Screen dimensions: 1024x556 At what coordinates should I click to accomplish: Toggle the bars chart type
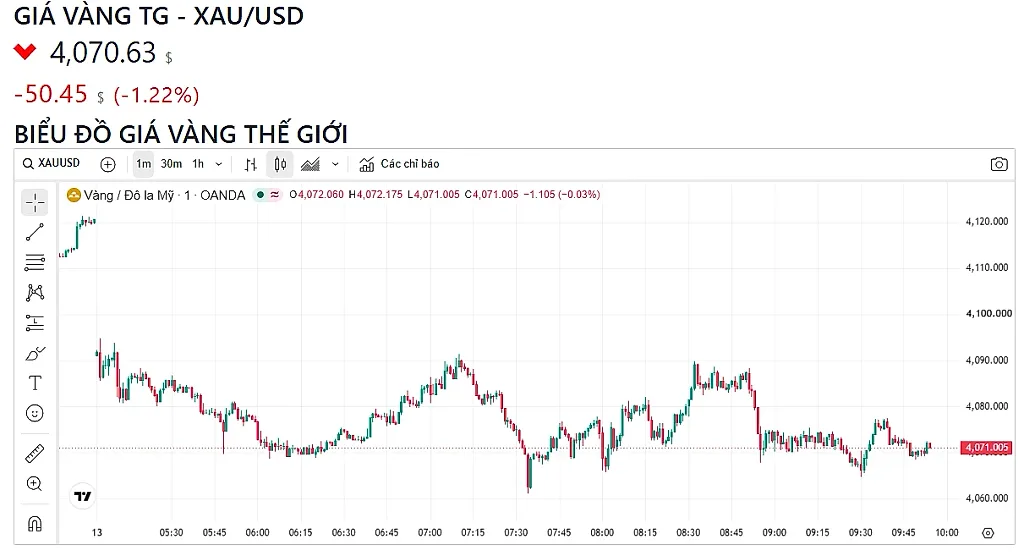[251, 164]
